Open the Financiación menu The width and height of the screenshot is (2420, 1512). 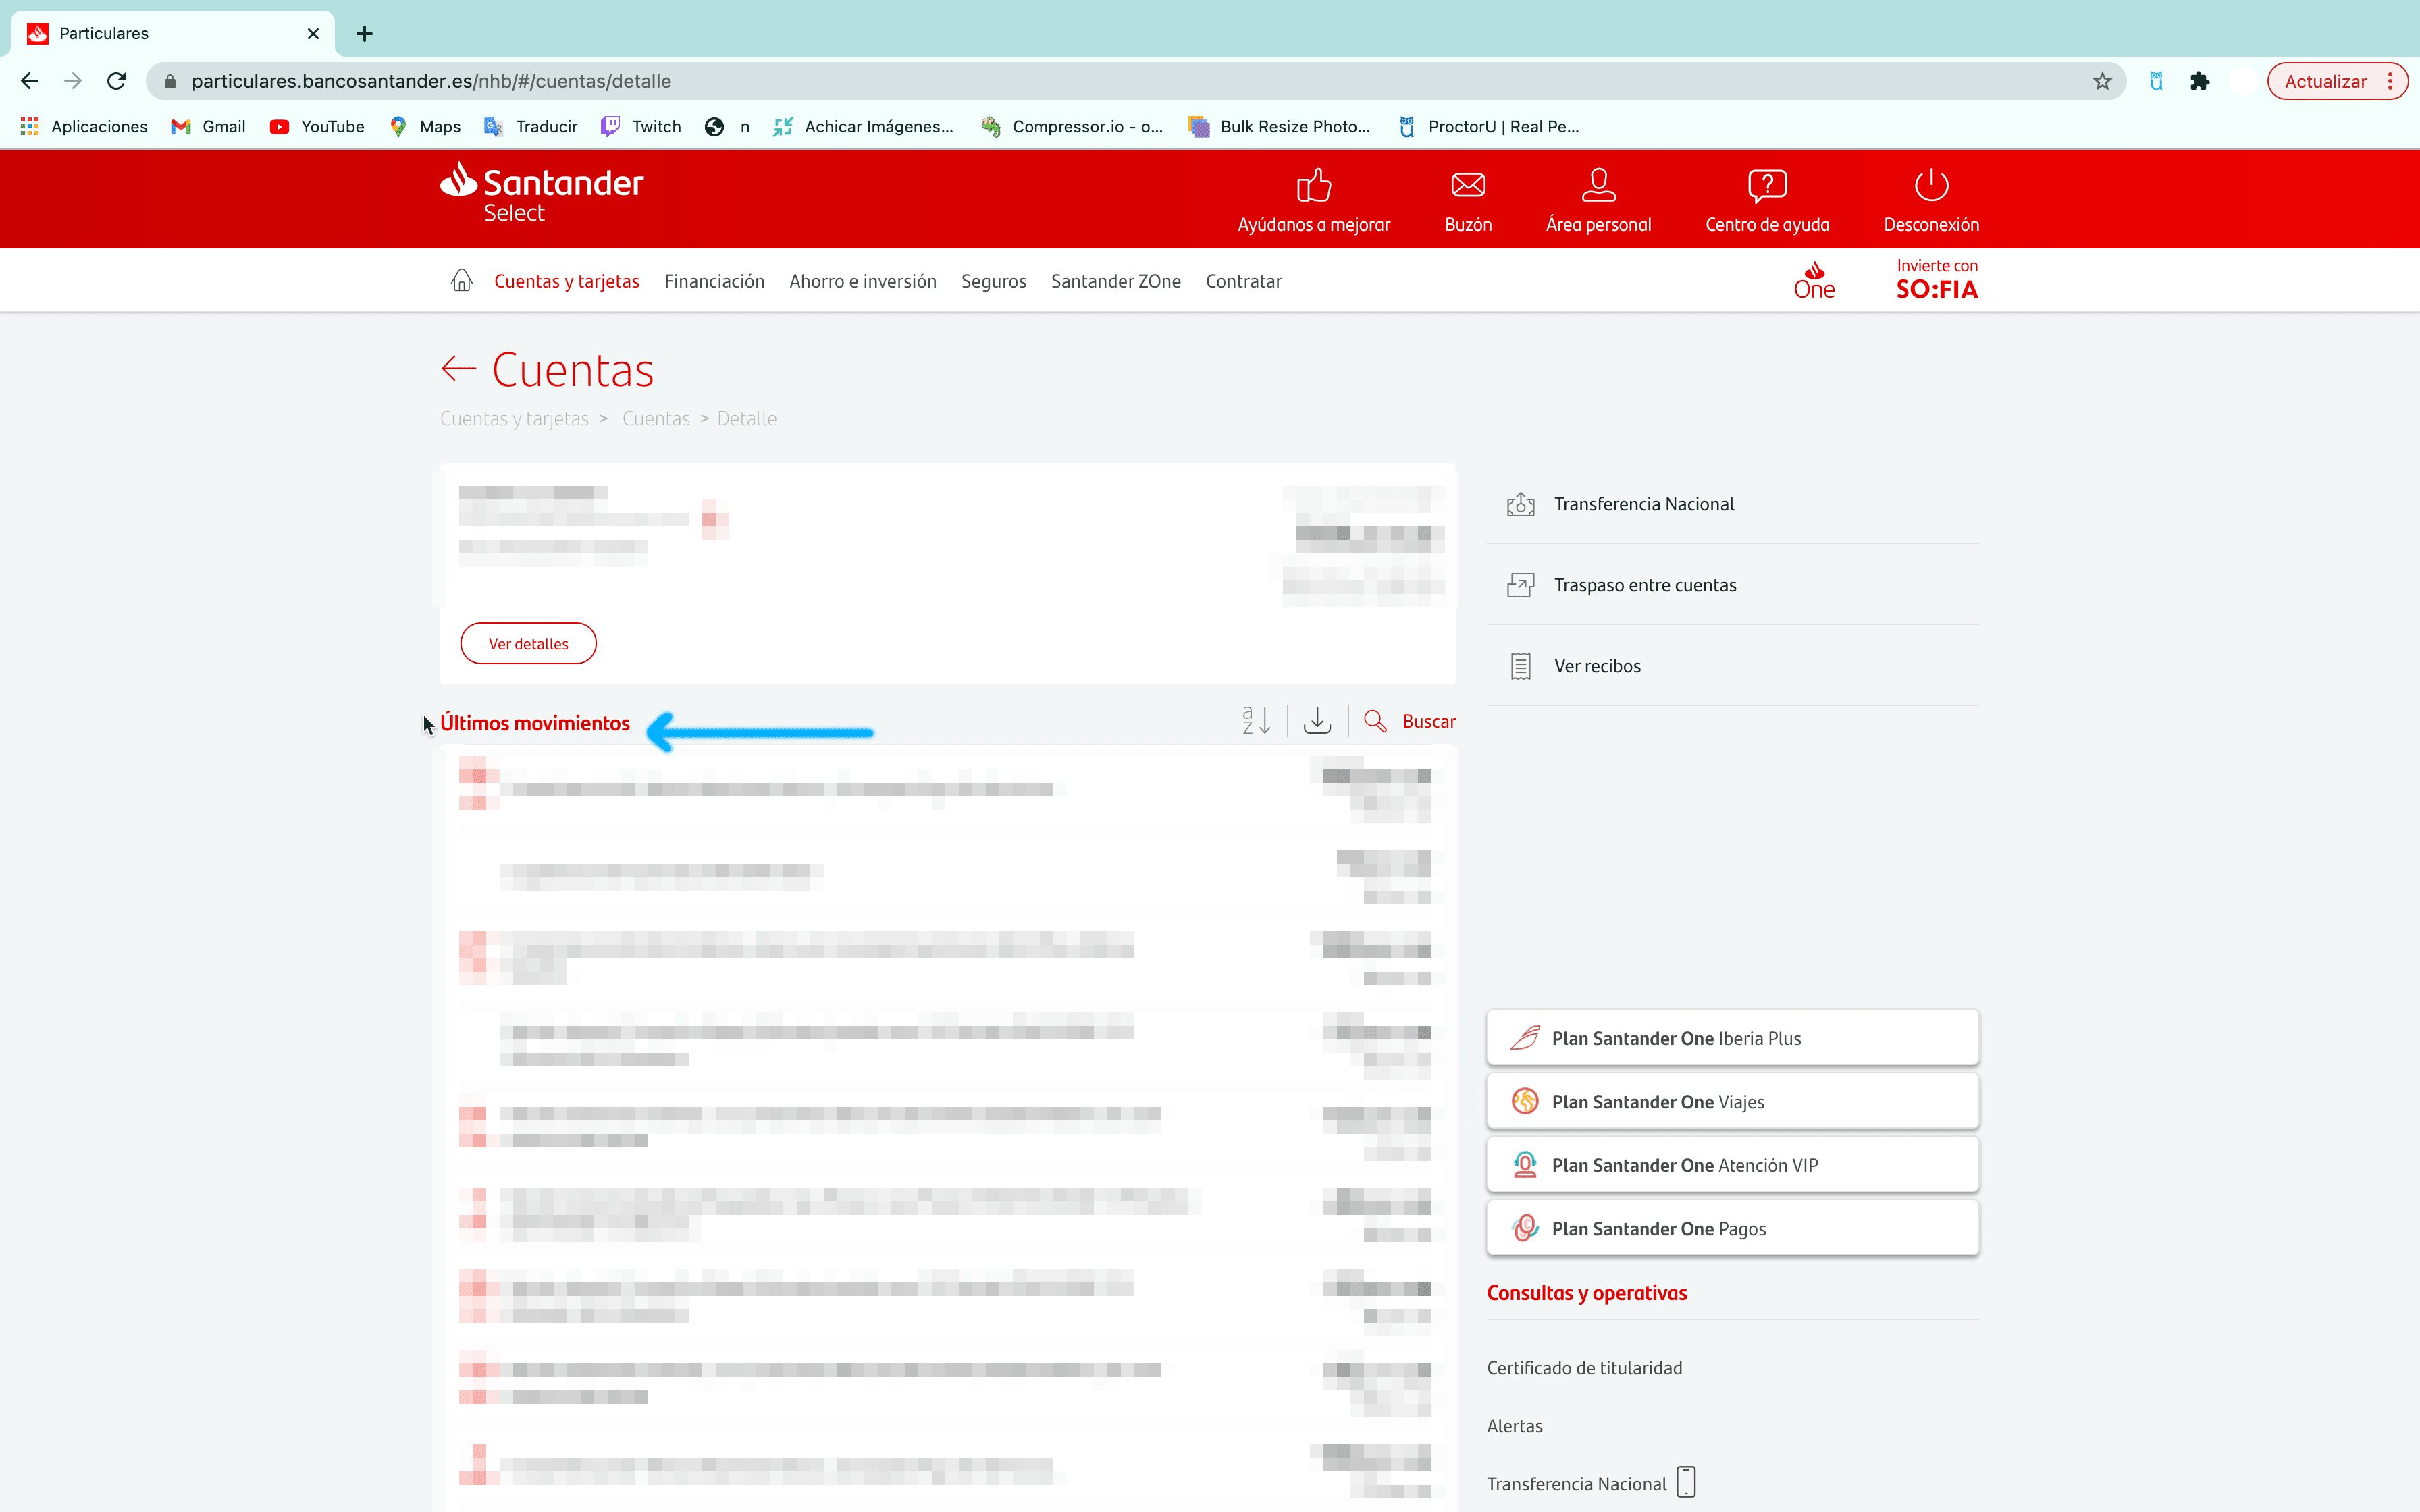click(x=714, y=282)
